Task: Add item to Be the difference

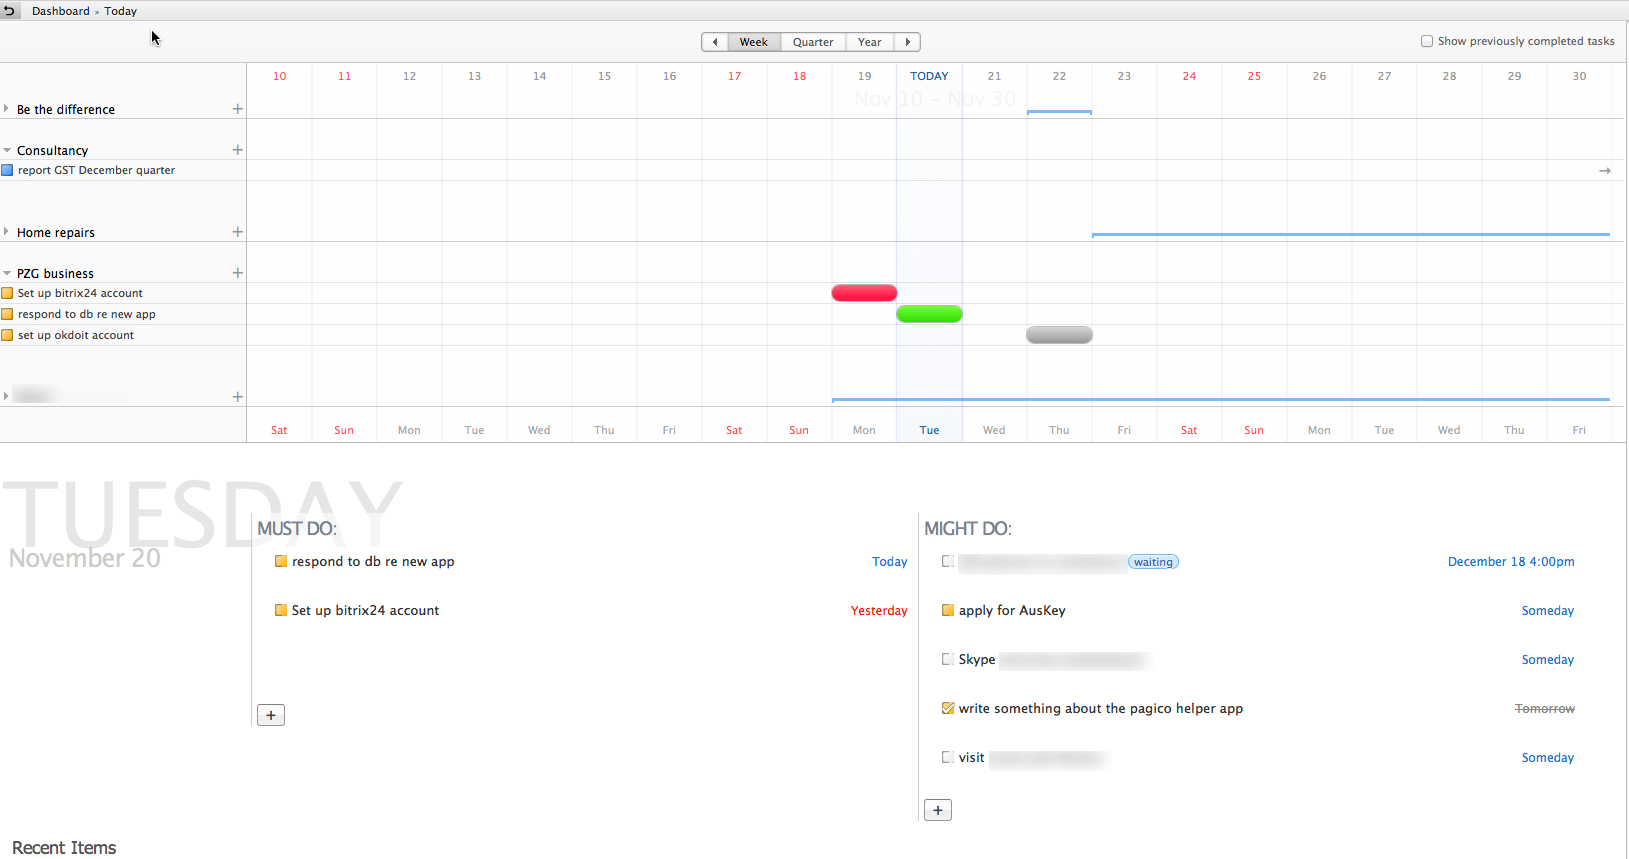Action: tap(238, 109)
